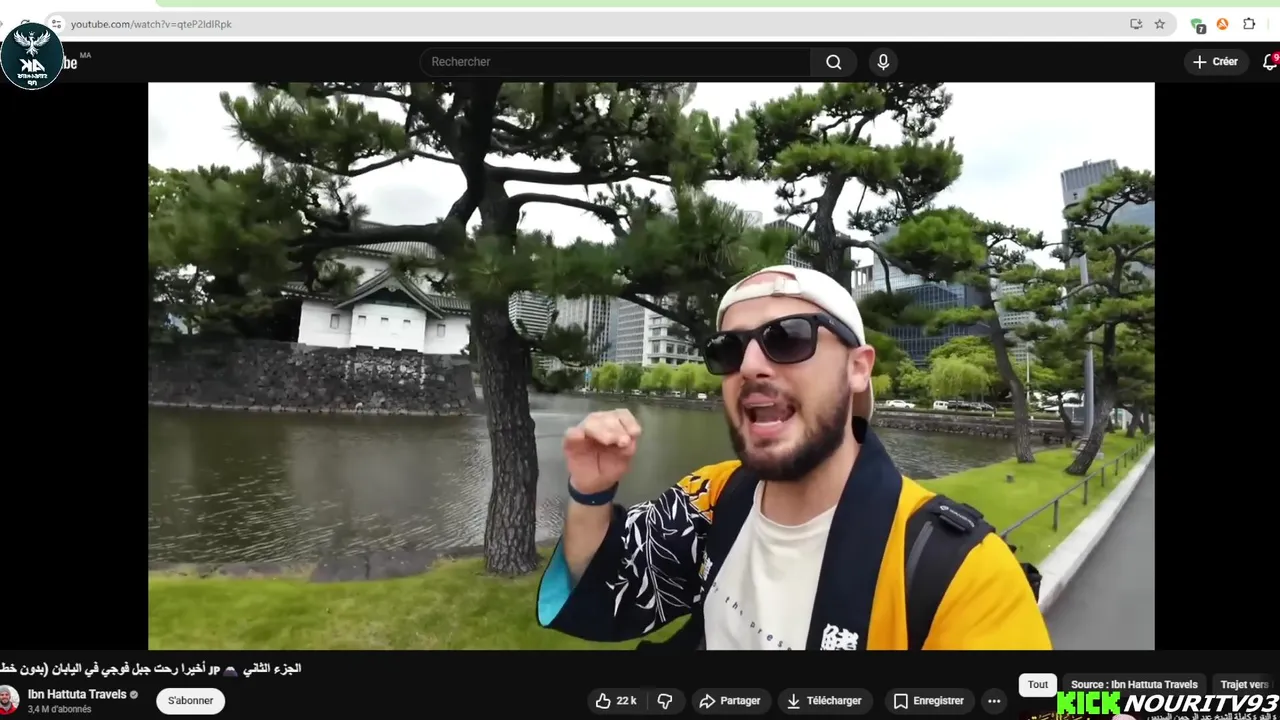Save video with Enregistrer button
The width and height of the screenshot is (1280, 720).
[x=928, y=701]
